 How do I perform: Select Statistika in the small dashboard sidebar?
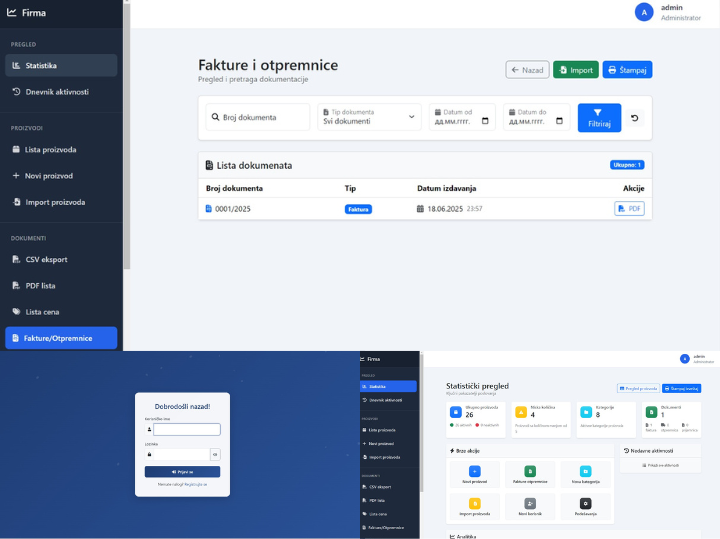click(x=388, y=387)
